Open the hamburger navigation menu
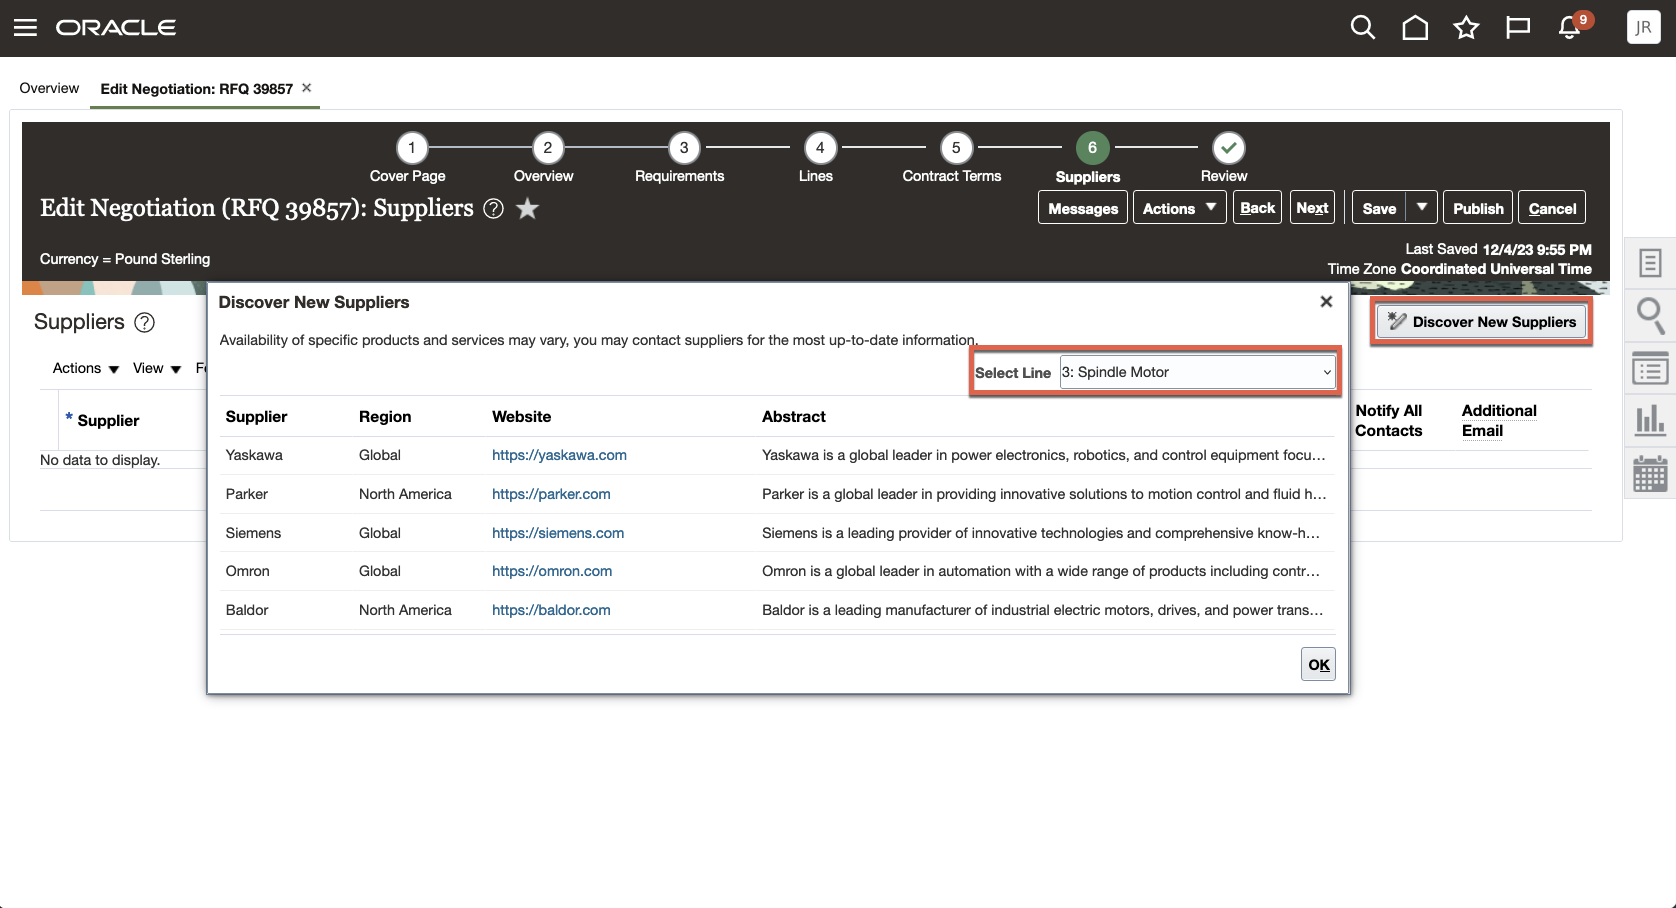1676x908 pixels. coord(25,28)
